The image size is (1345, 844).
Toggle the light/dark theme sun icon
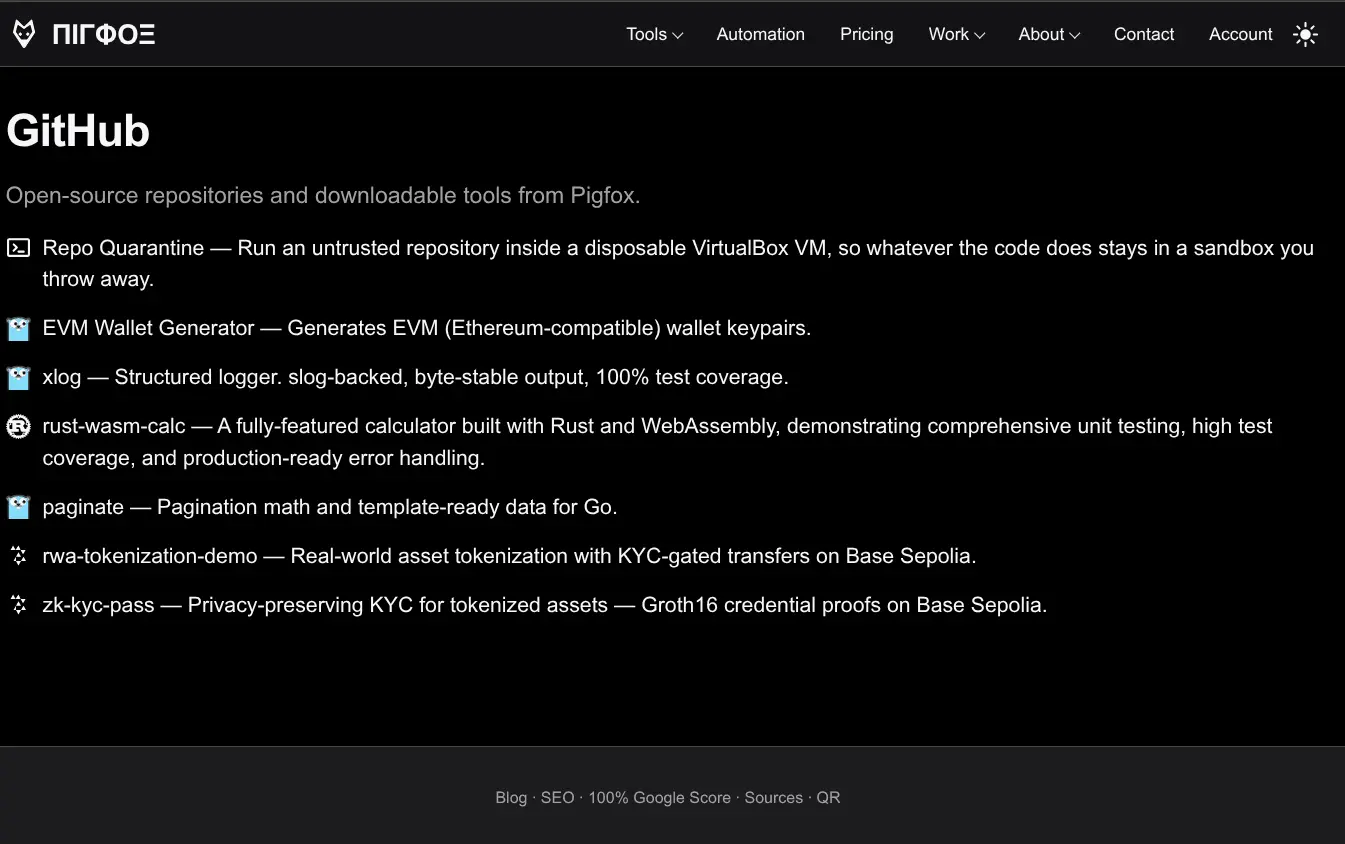[1305, 35]
